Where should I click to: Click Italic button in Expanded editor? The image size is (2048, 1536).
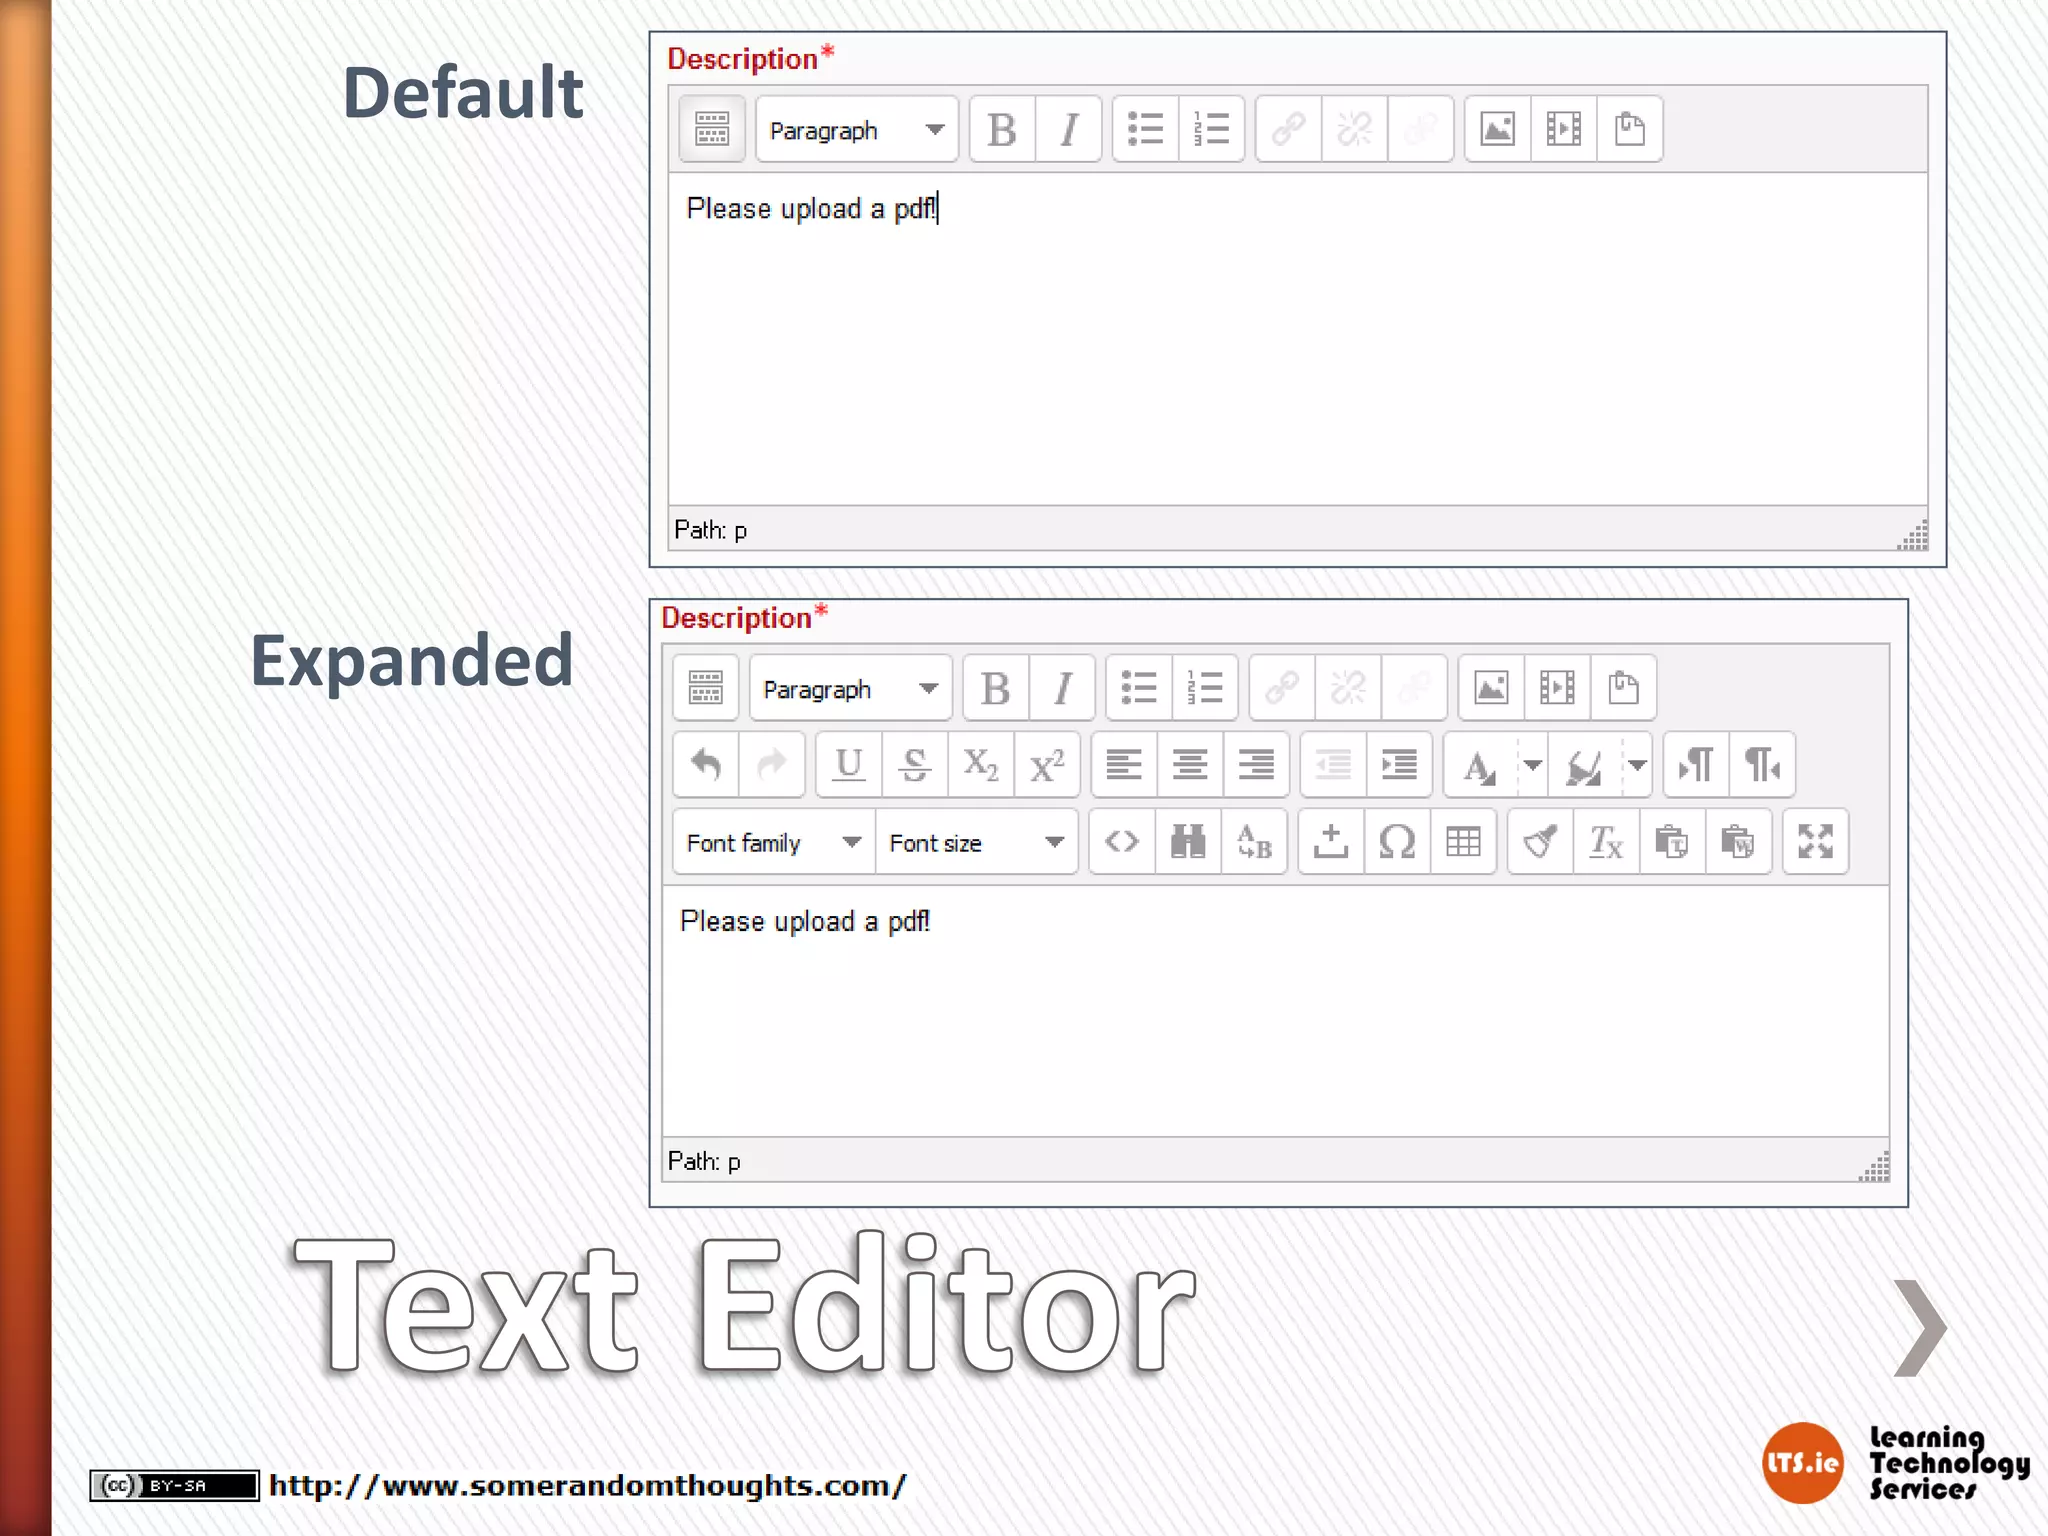[1062, 688]
